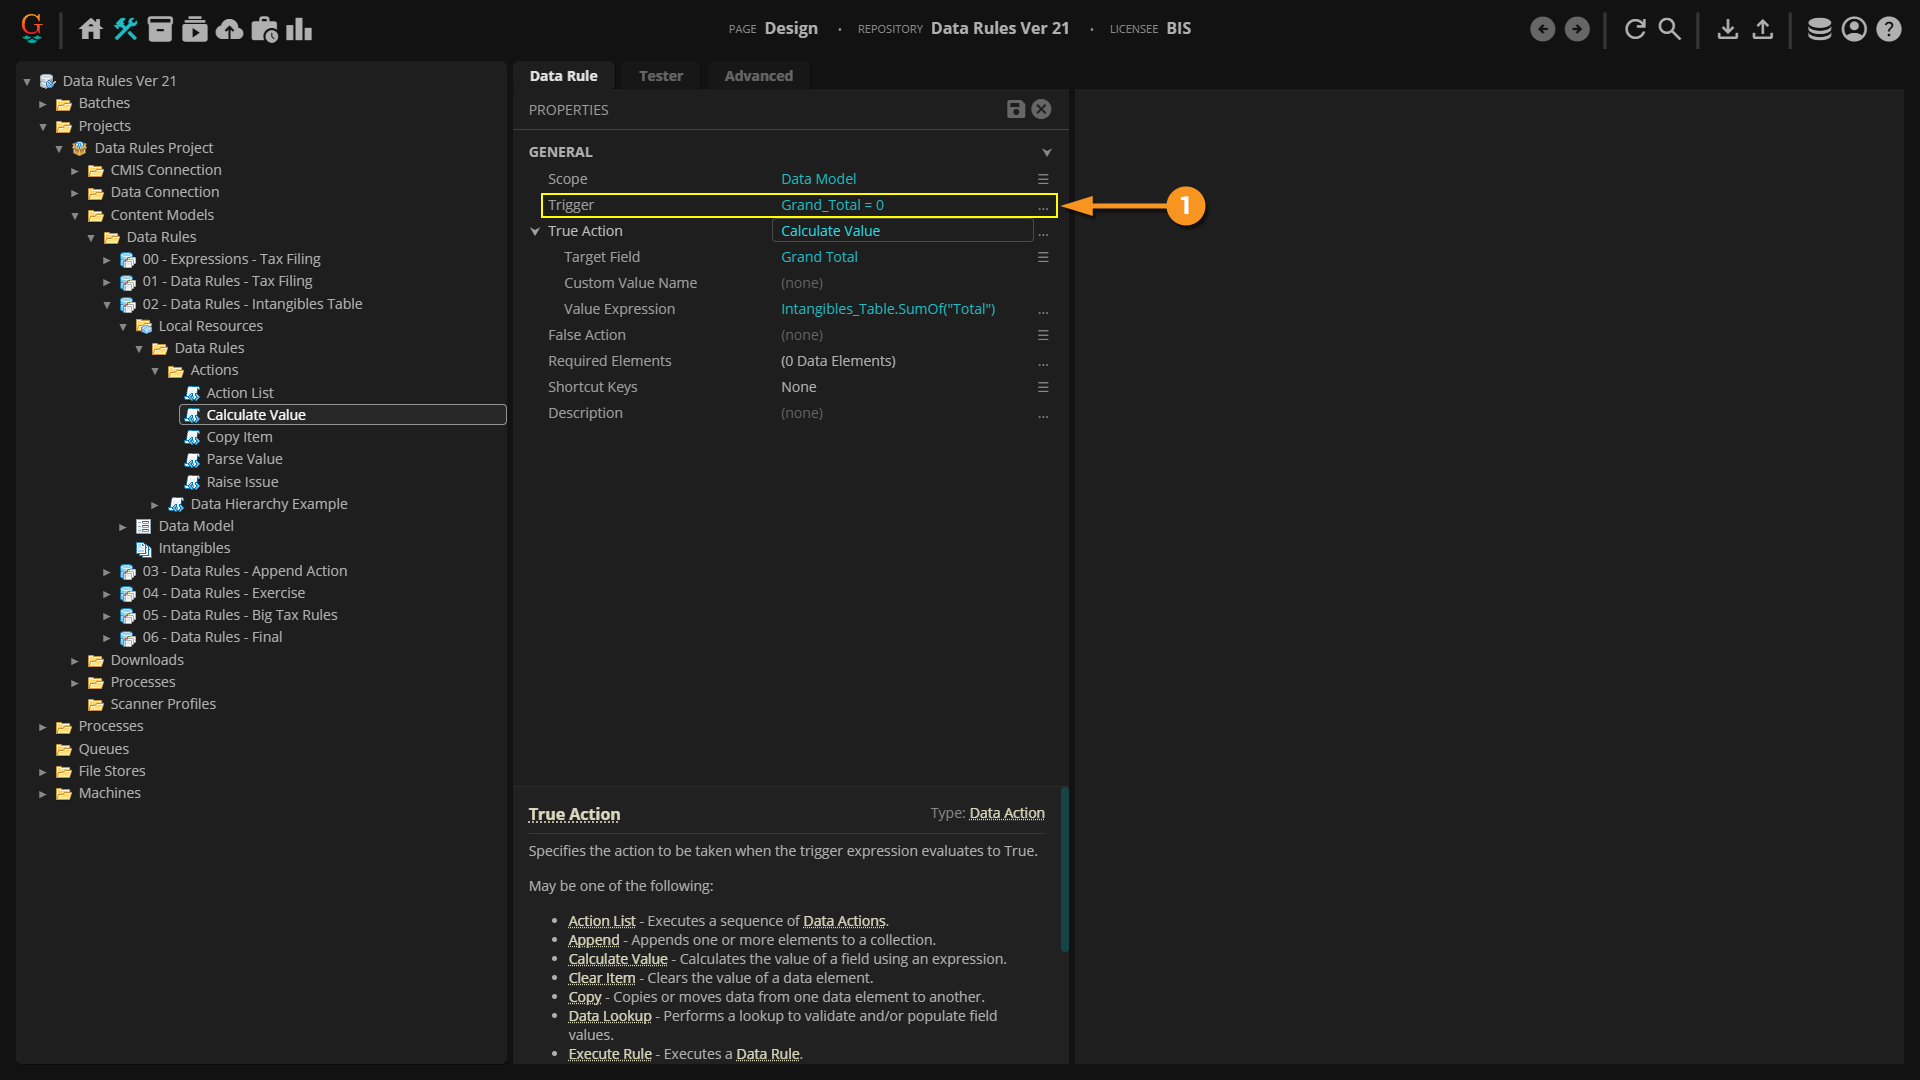Click the help panel vertical scrollbar
The width and height of the screenshot is (1920, 1080).
(1064, 870)
